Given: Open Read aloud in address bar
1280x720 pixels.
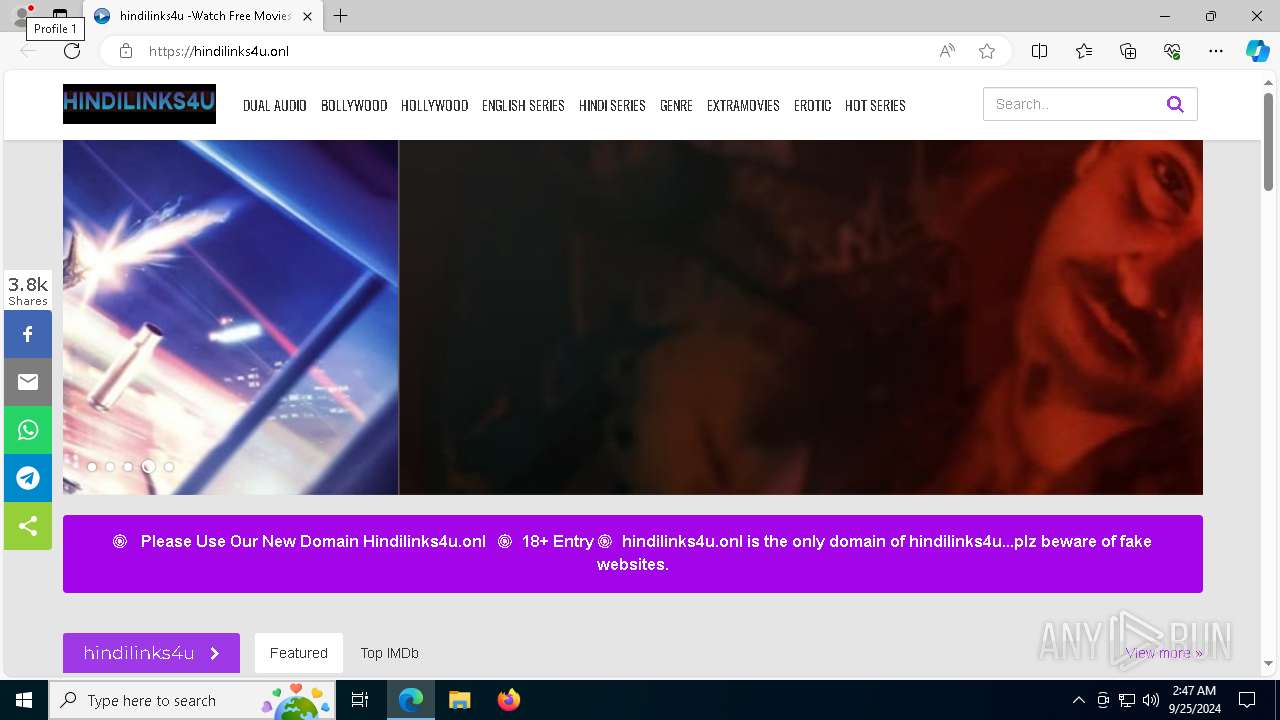Looking at the screenshot, I should [x=946, y=51].
